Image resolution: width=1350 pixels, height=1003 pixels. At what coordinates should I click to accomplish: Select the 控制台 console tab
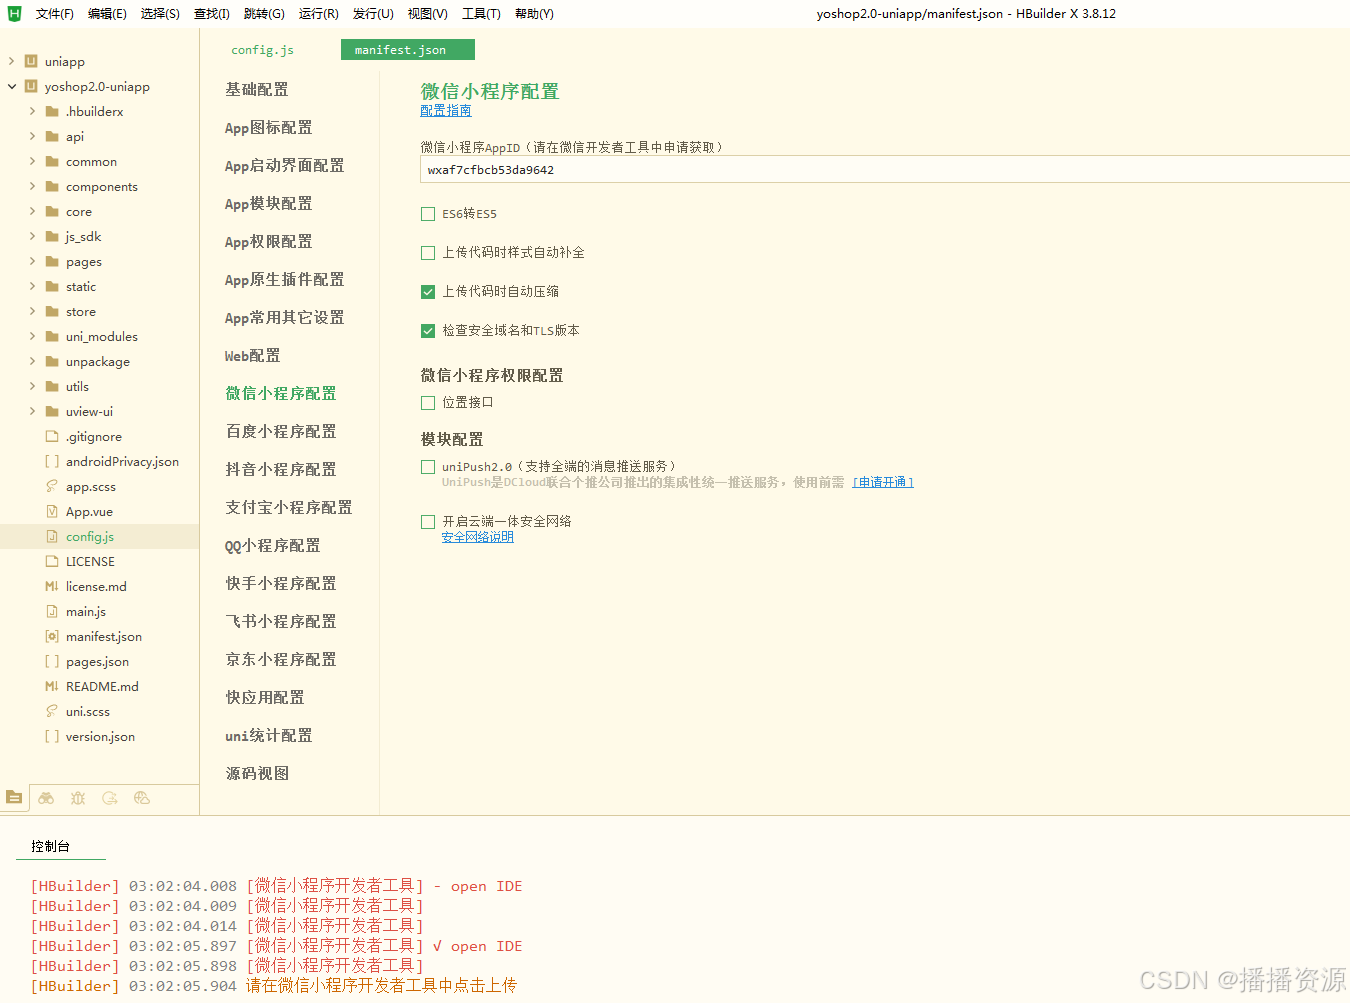(51, 846)
